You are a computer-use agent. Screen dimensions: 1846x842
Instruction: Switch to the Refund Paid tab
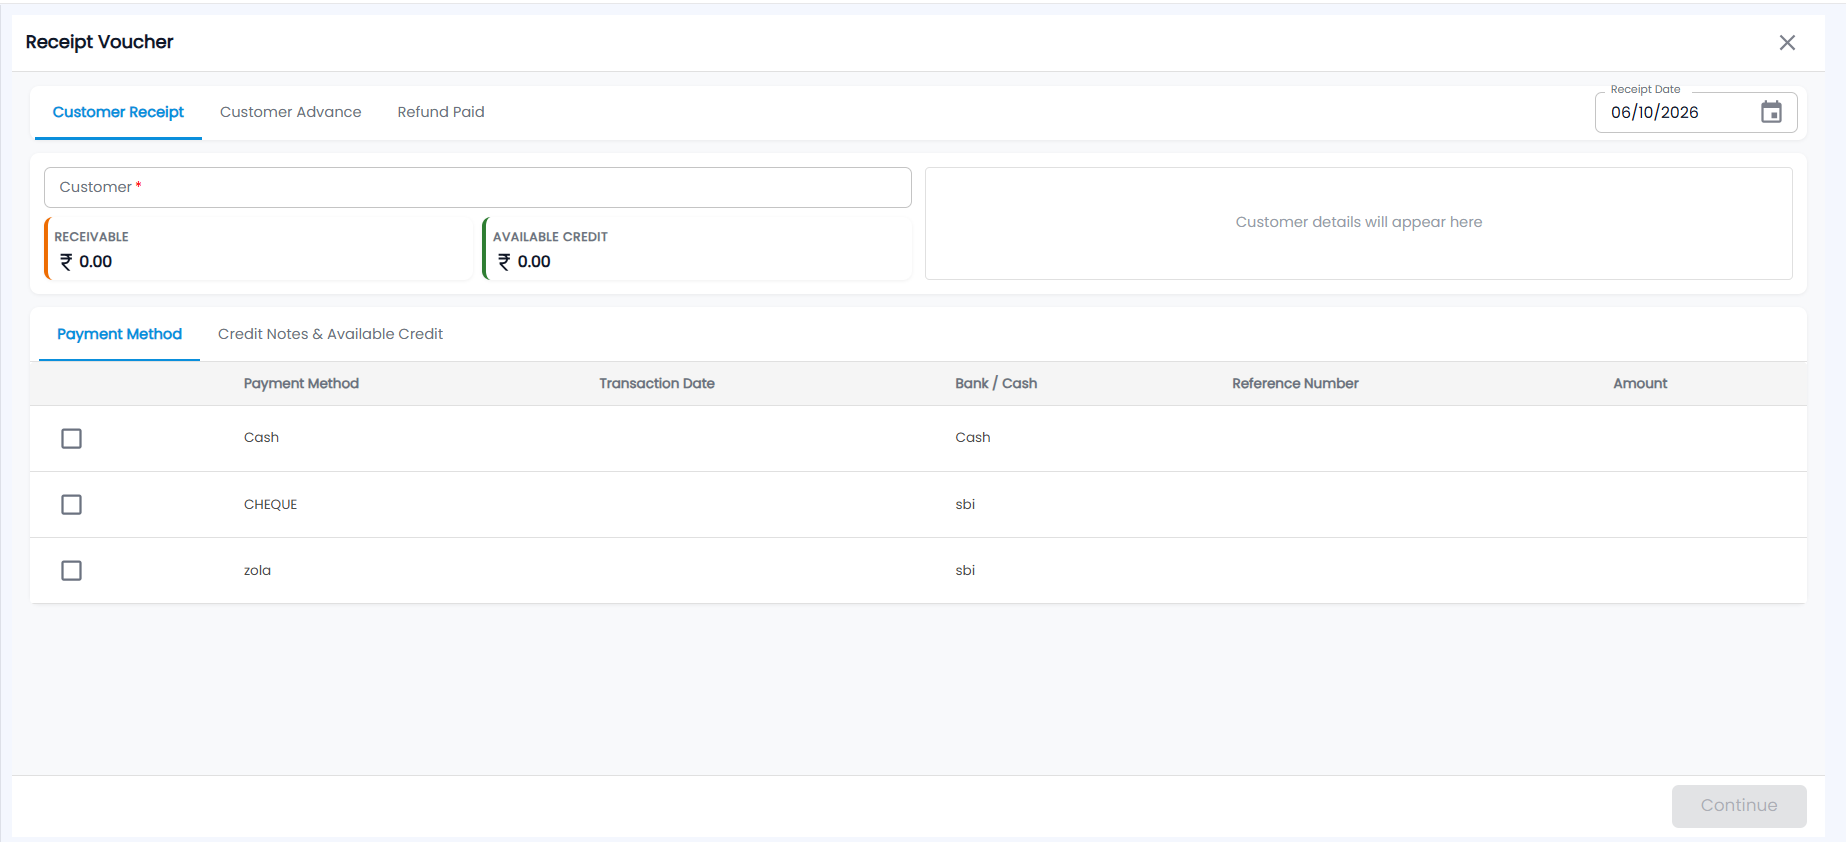pyautogui.click(x=441, y=112)
